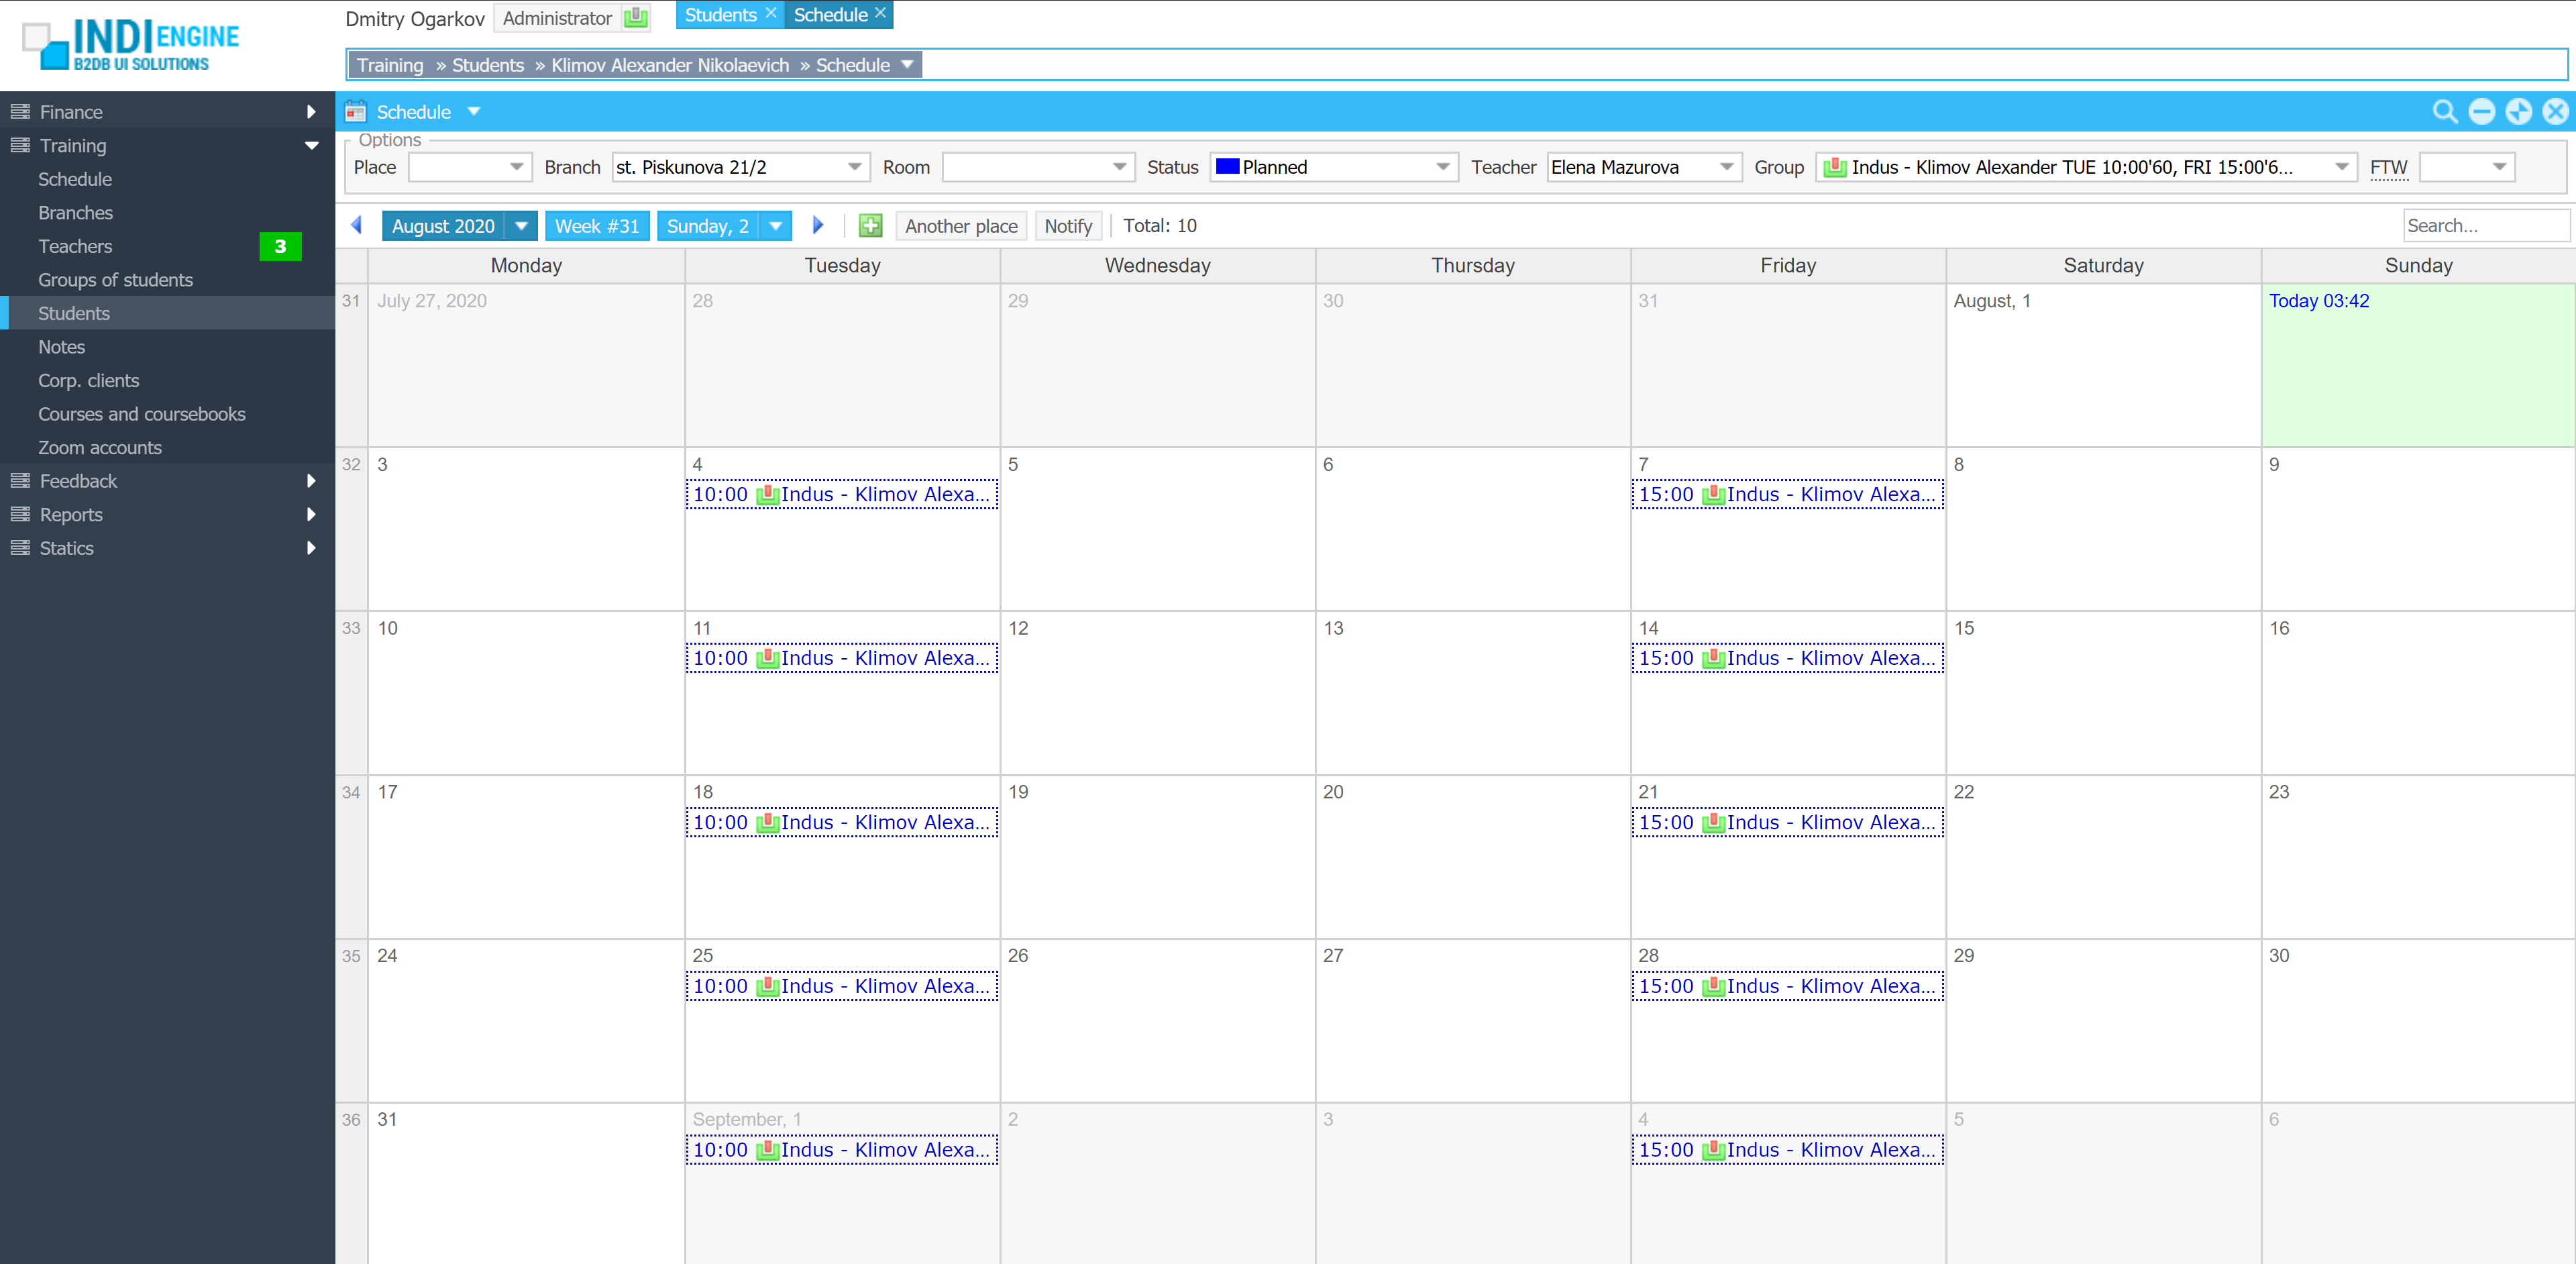Click the plus circle icon in header
The height and width of the screenshot is (1264, 2576).
2518,112
